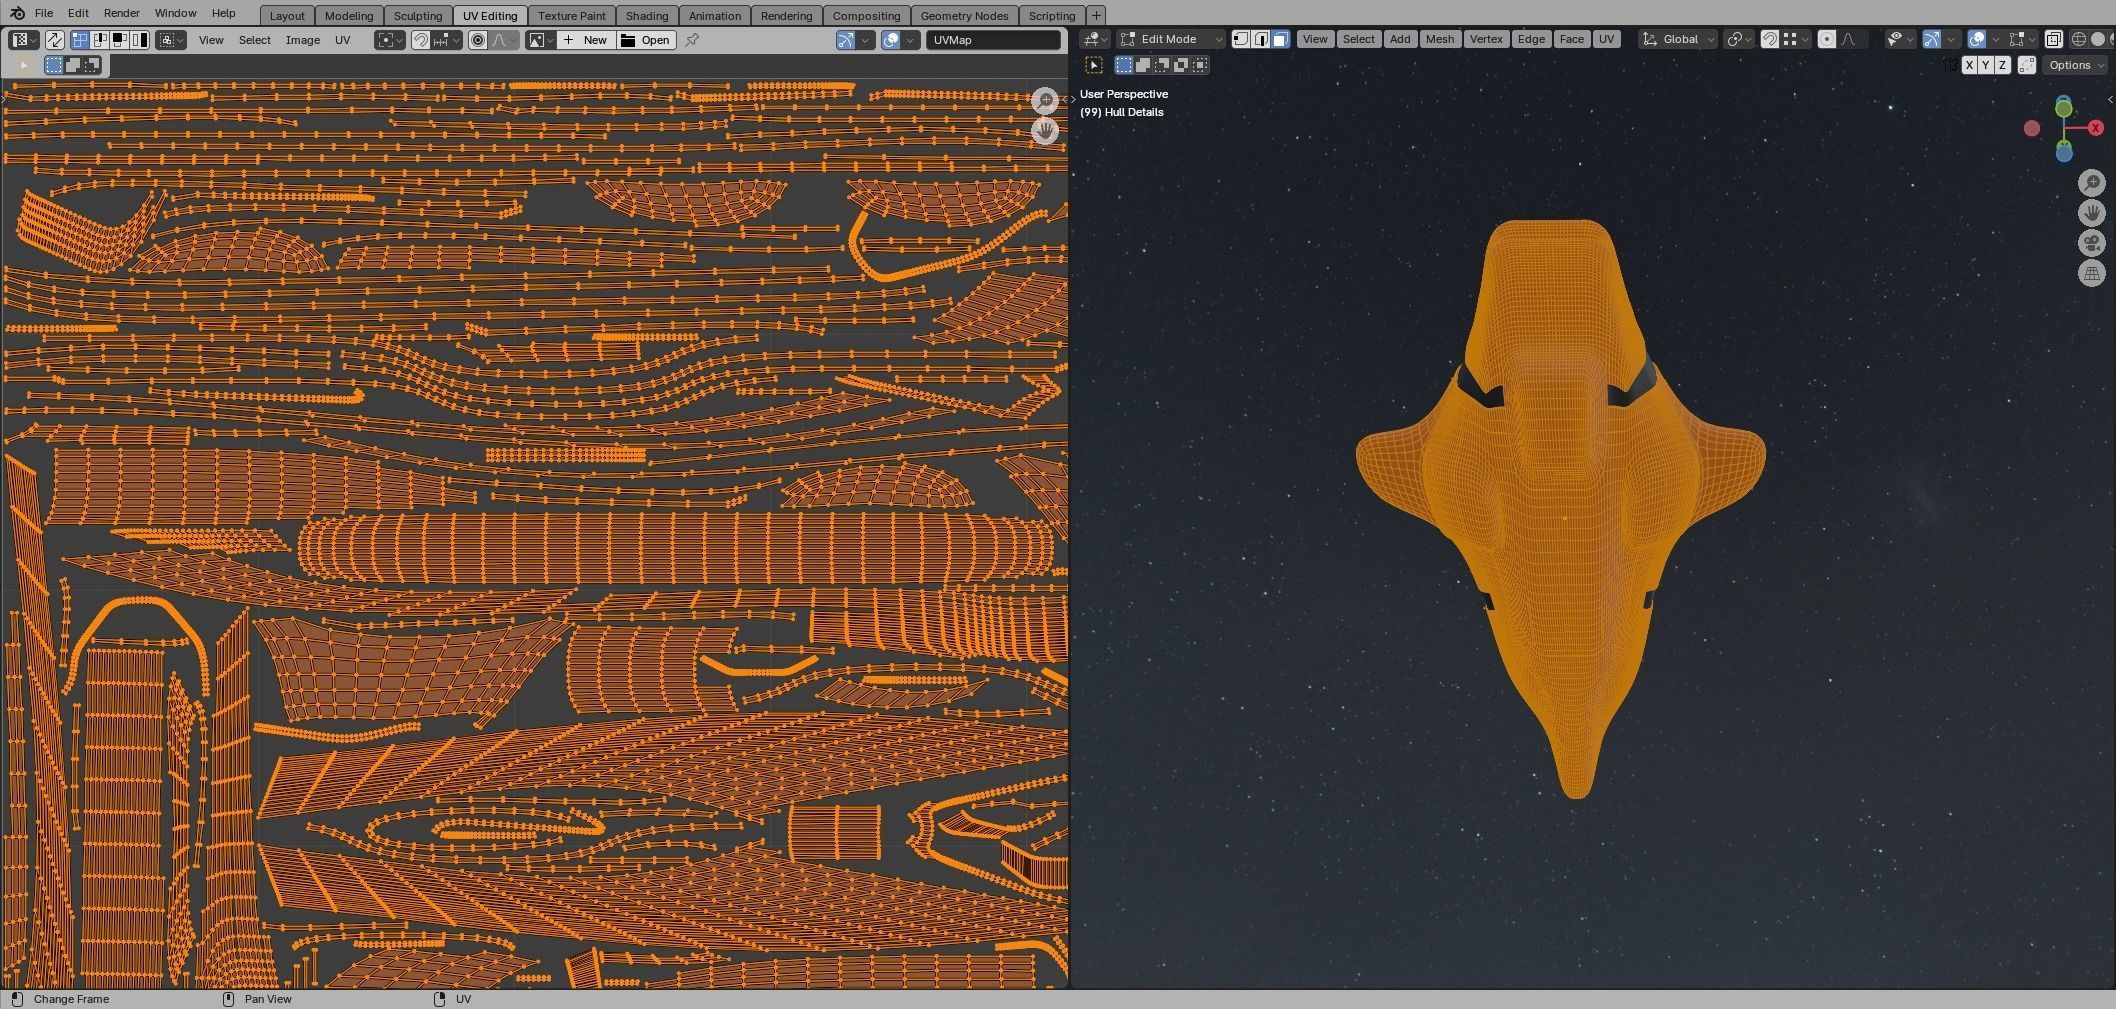Open the UV sticky selection mode dropdown
This screenshot has width=2116, height=1009.
tap(170, 40)
